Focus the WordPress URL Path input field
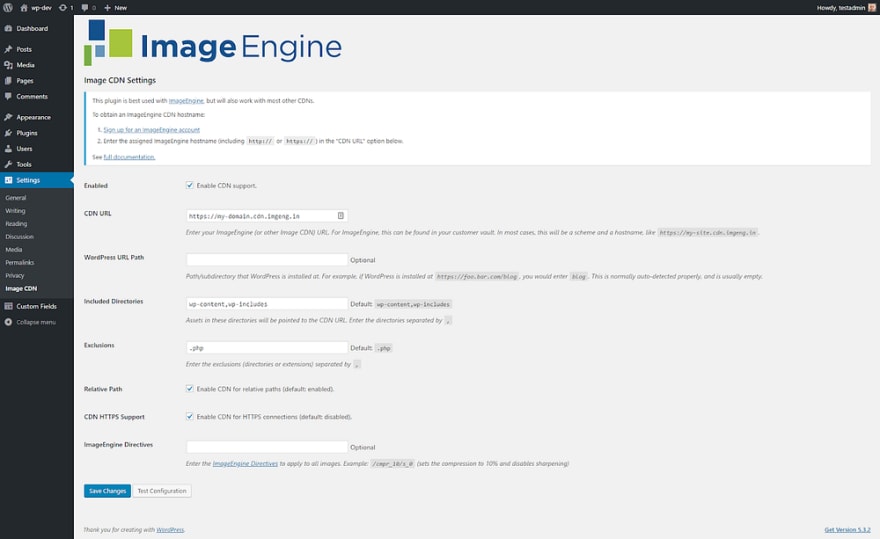 pos(267,259)
